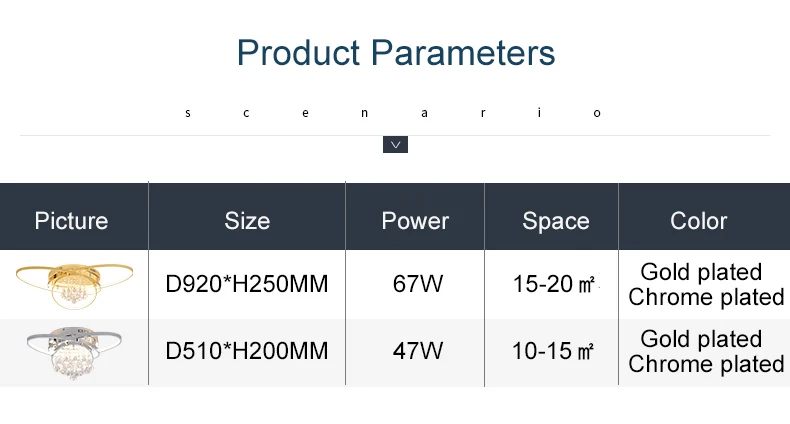Click the Product Parameters heading
Viewport: 790px width, 424px height.
[x=396, y=52]
